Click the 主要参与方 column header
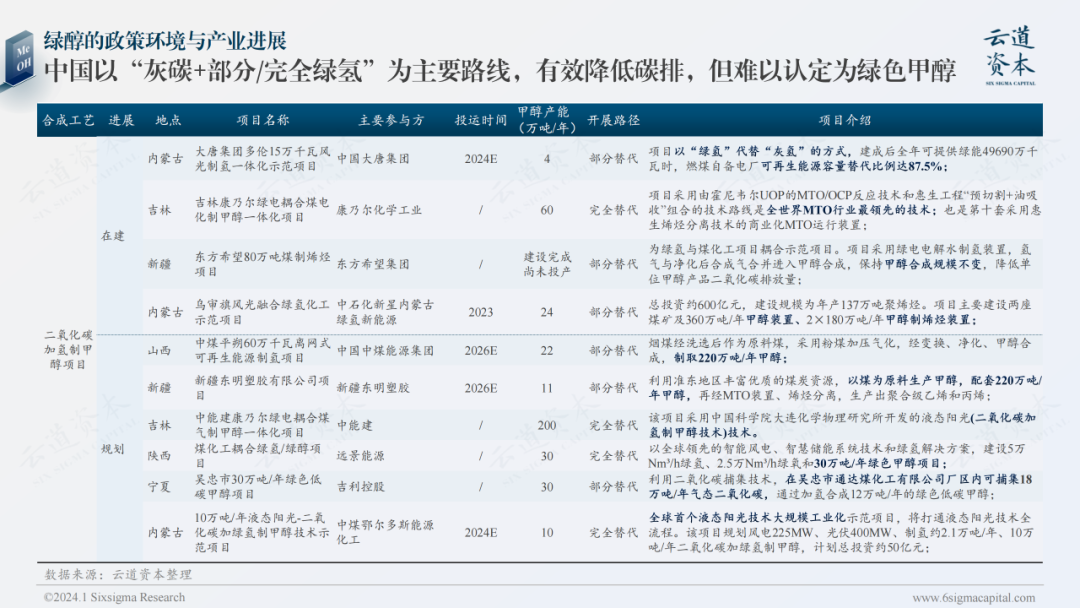The height and width of the screenshot is (608, 1080). click(391, 120)
